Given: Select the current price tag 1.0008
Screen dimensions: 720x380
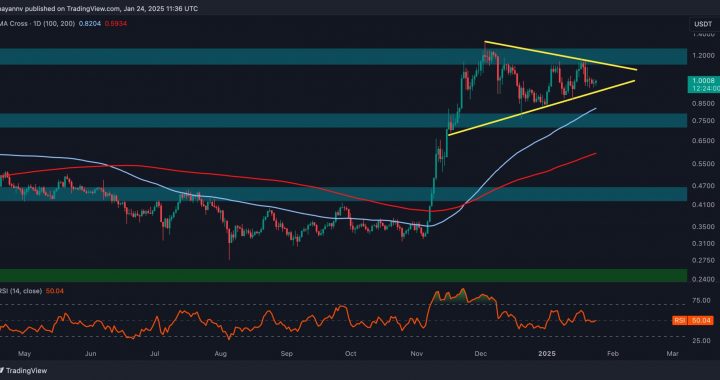Looking at the screenshot, I should click(x=702, y=80).
